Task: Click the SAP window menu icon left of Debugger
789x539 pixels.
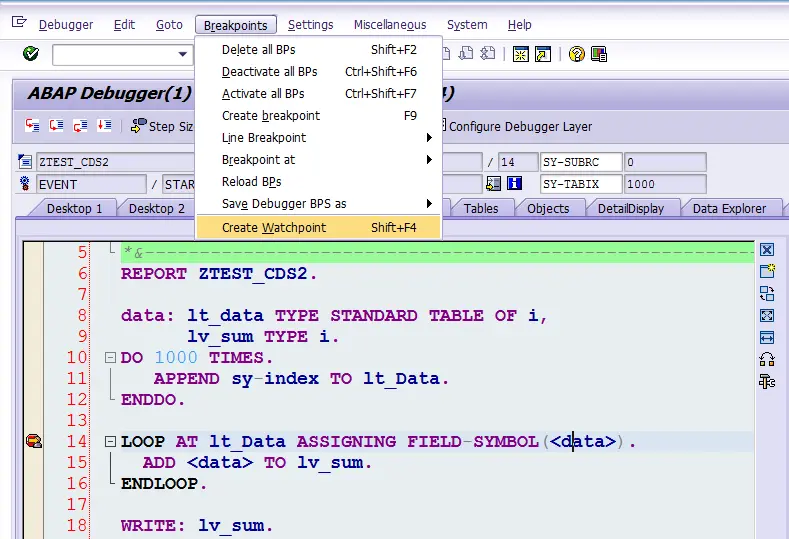Action: click(x=19, y=22)
